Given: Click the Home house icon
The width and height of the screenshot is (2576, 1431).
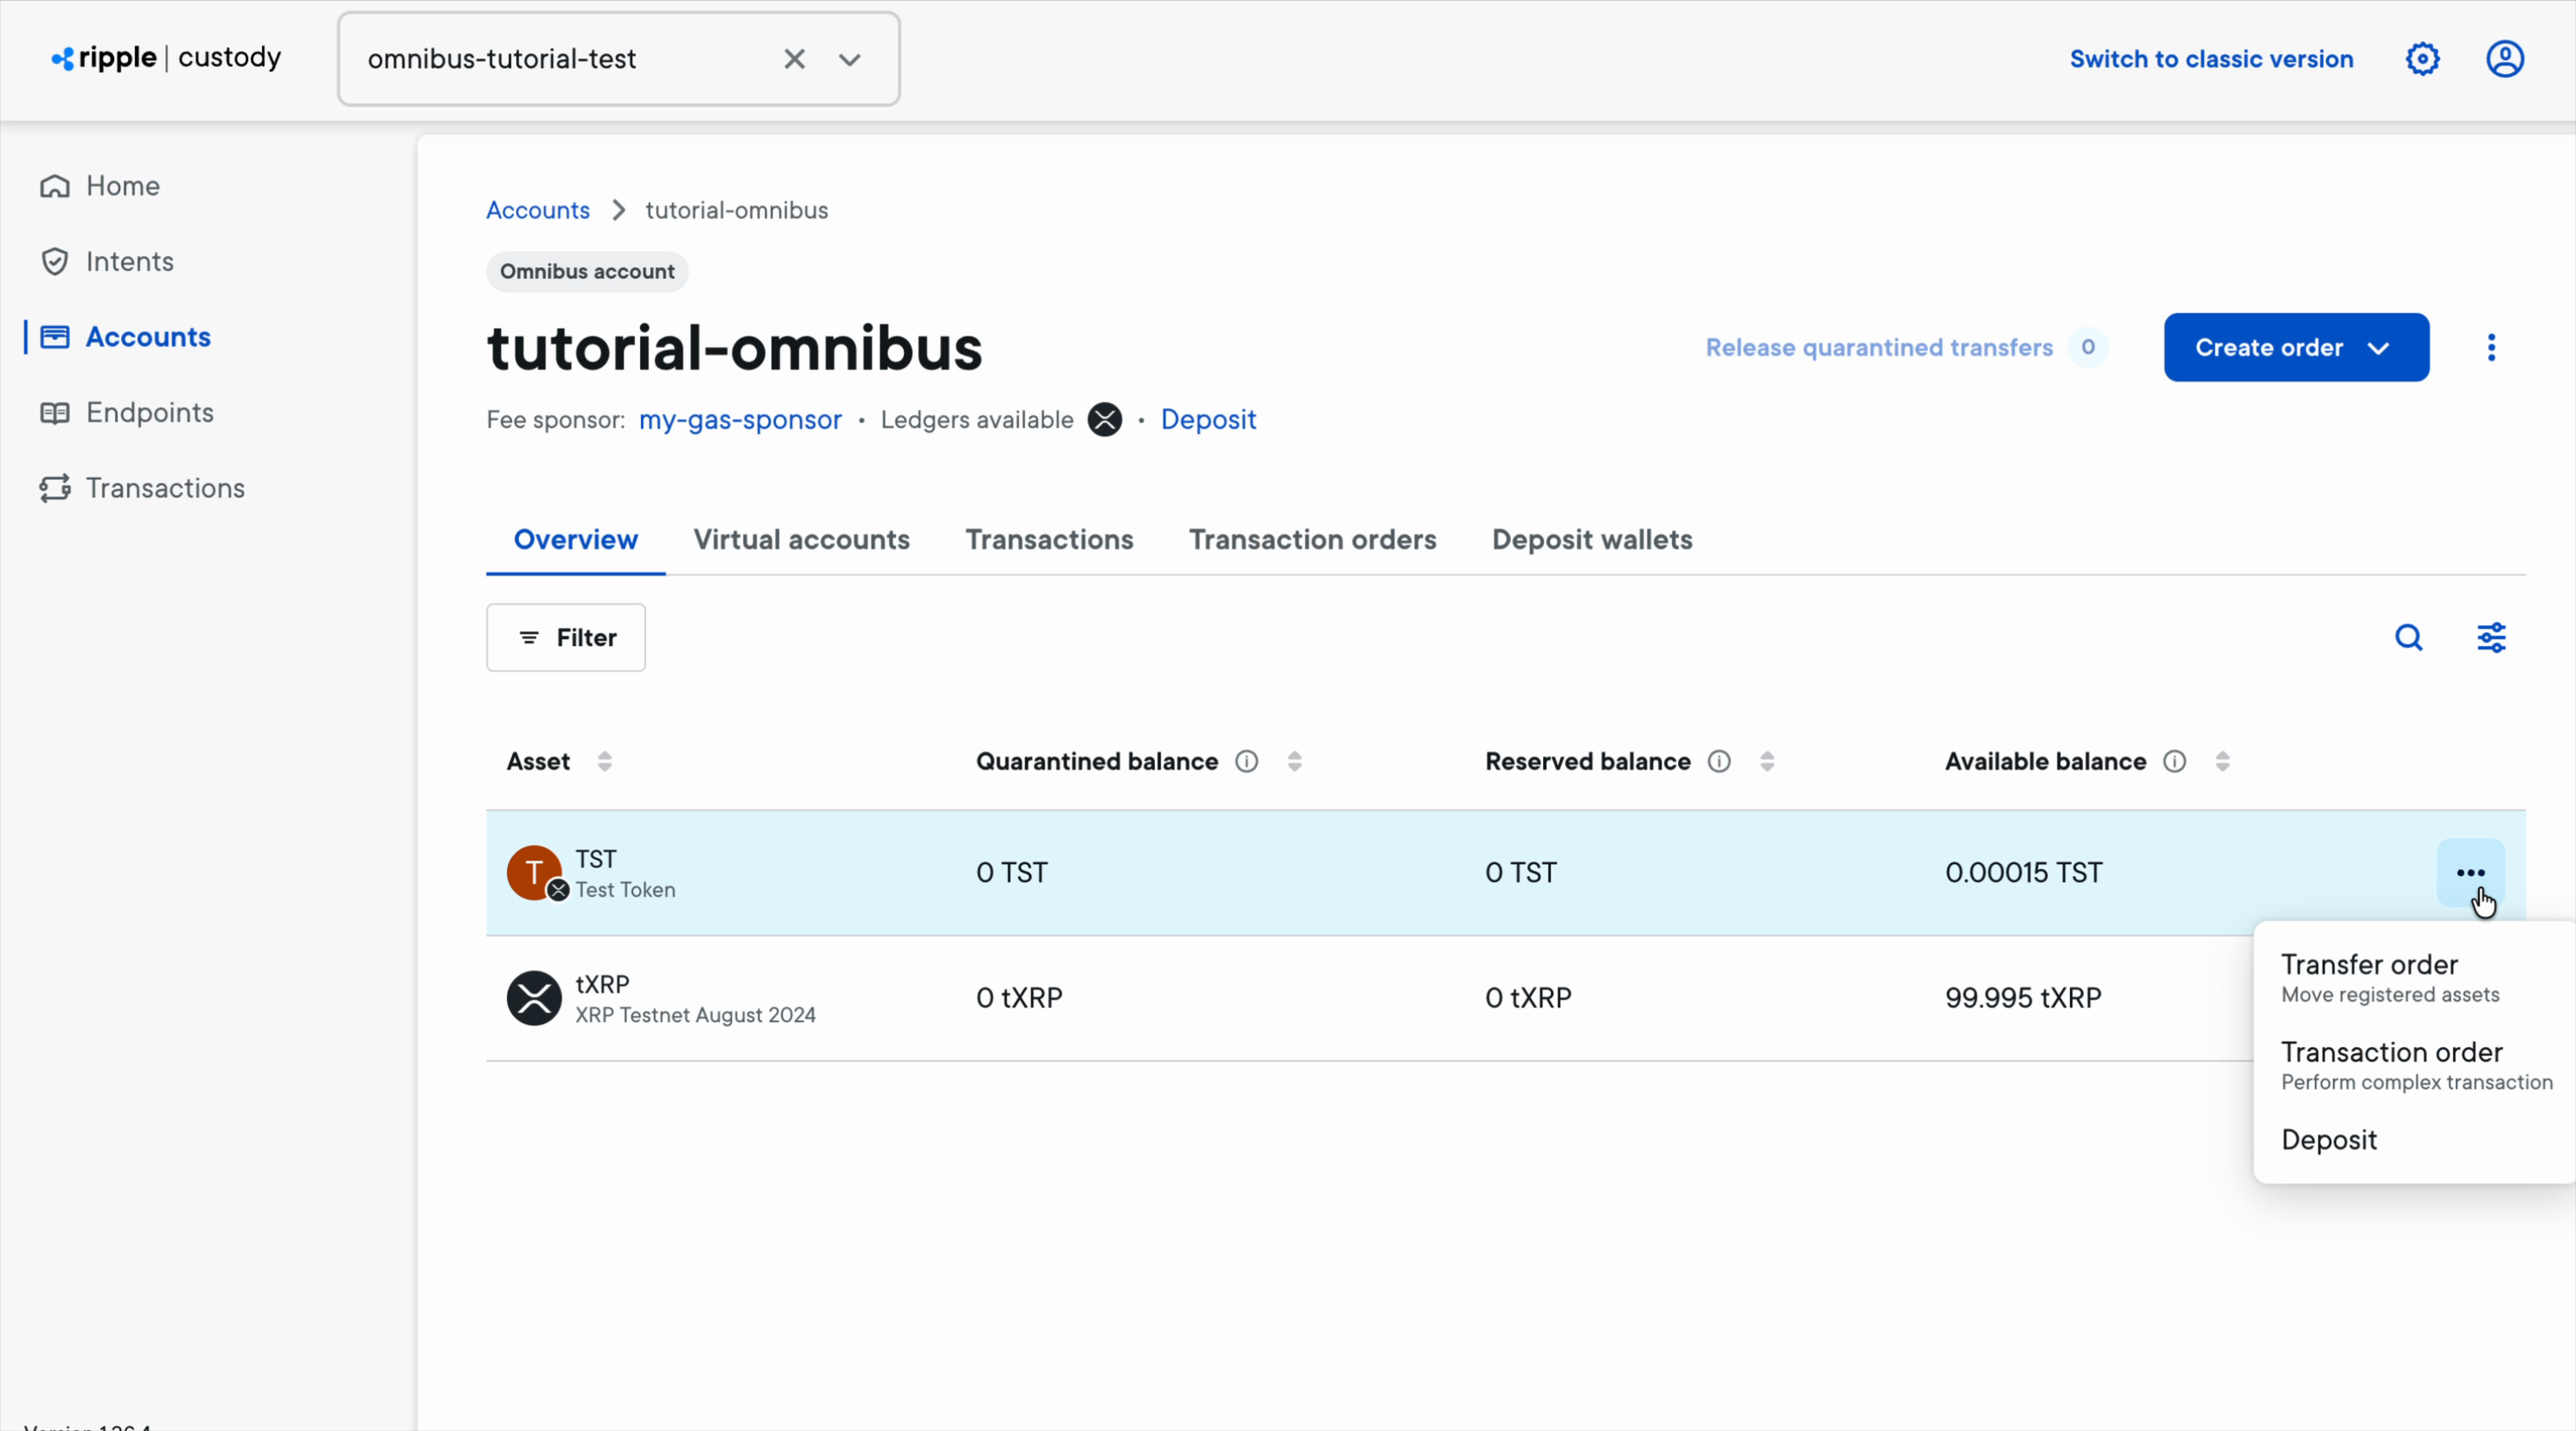Looking at the screenshot, I should 55,186.
